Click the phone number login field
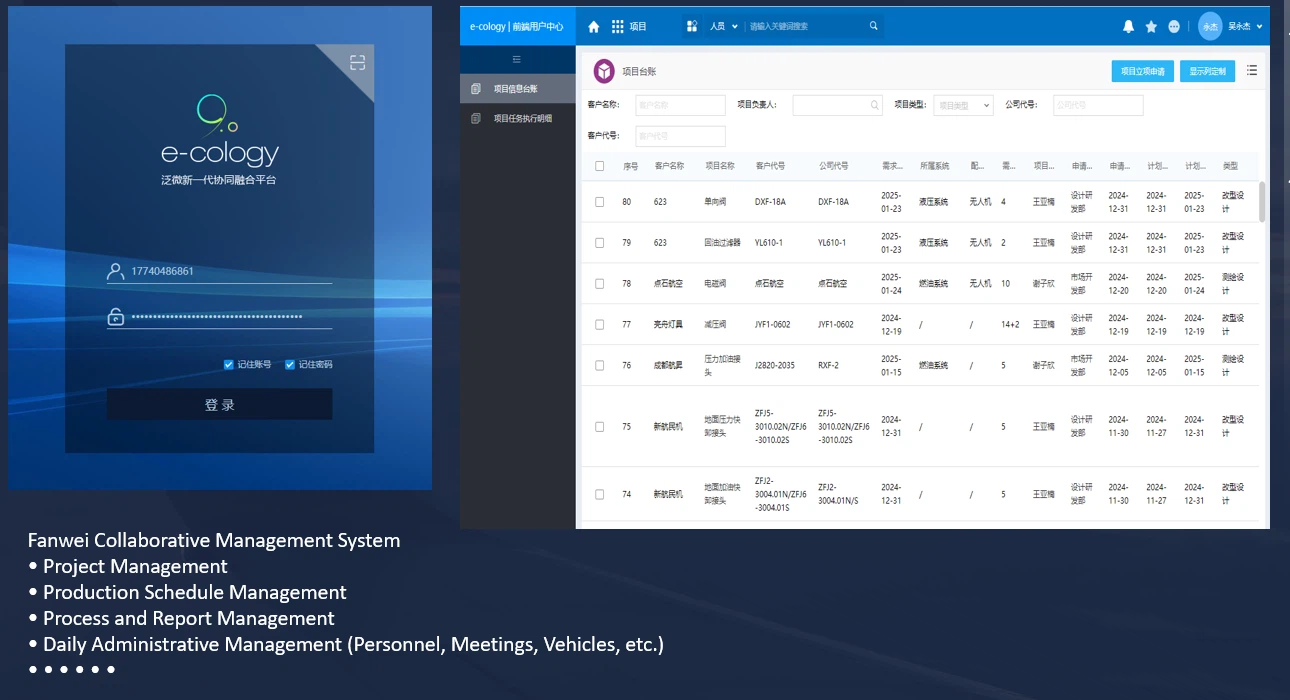The height and width of the screenshot is (700, 1290). click(220, 271)
